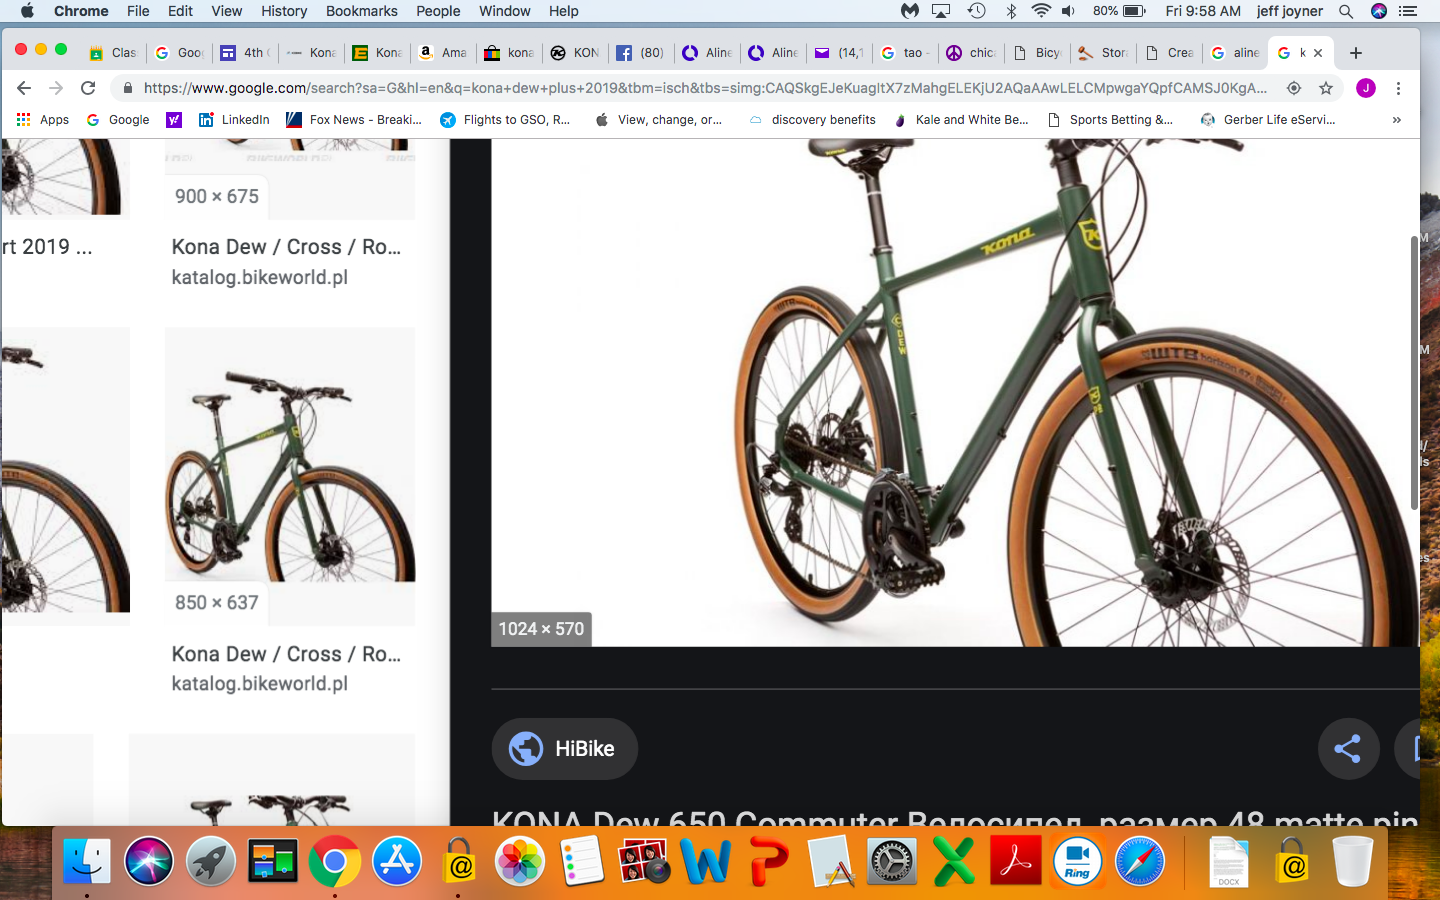The height and width of the screenshot is (900, 1440).
Task: Click the URL address bar
Action: (705, 88)
